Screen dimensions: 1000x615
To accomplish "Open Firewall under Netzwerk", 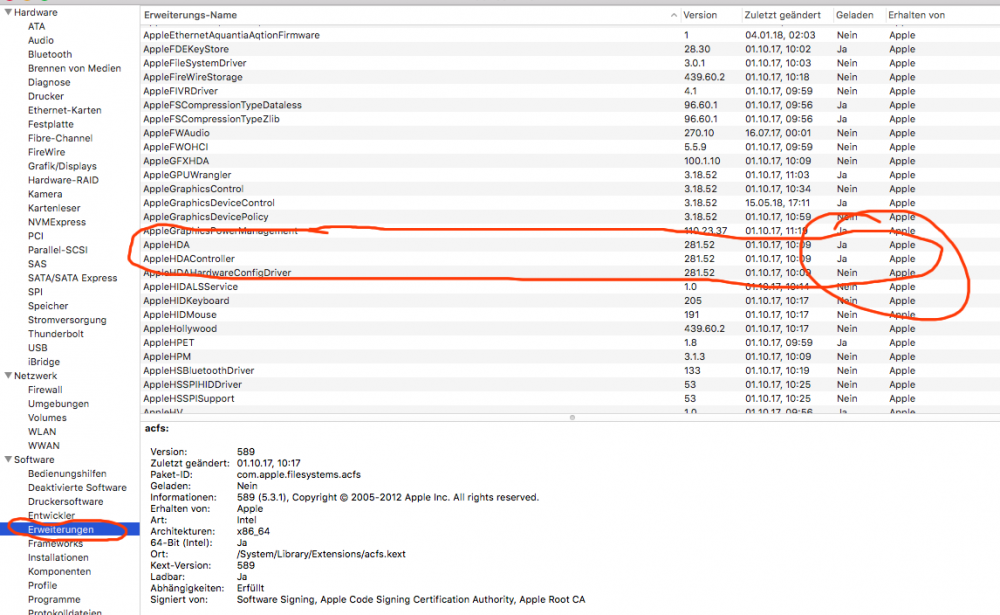I will (x=45, y=390).
